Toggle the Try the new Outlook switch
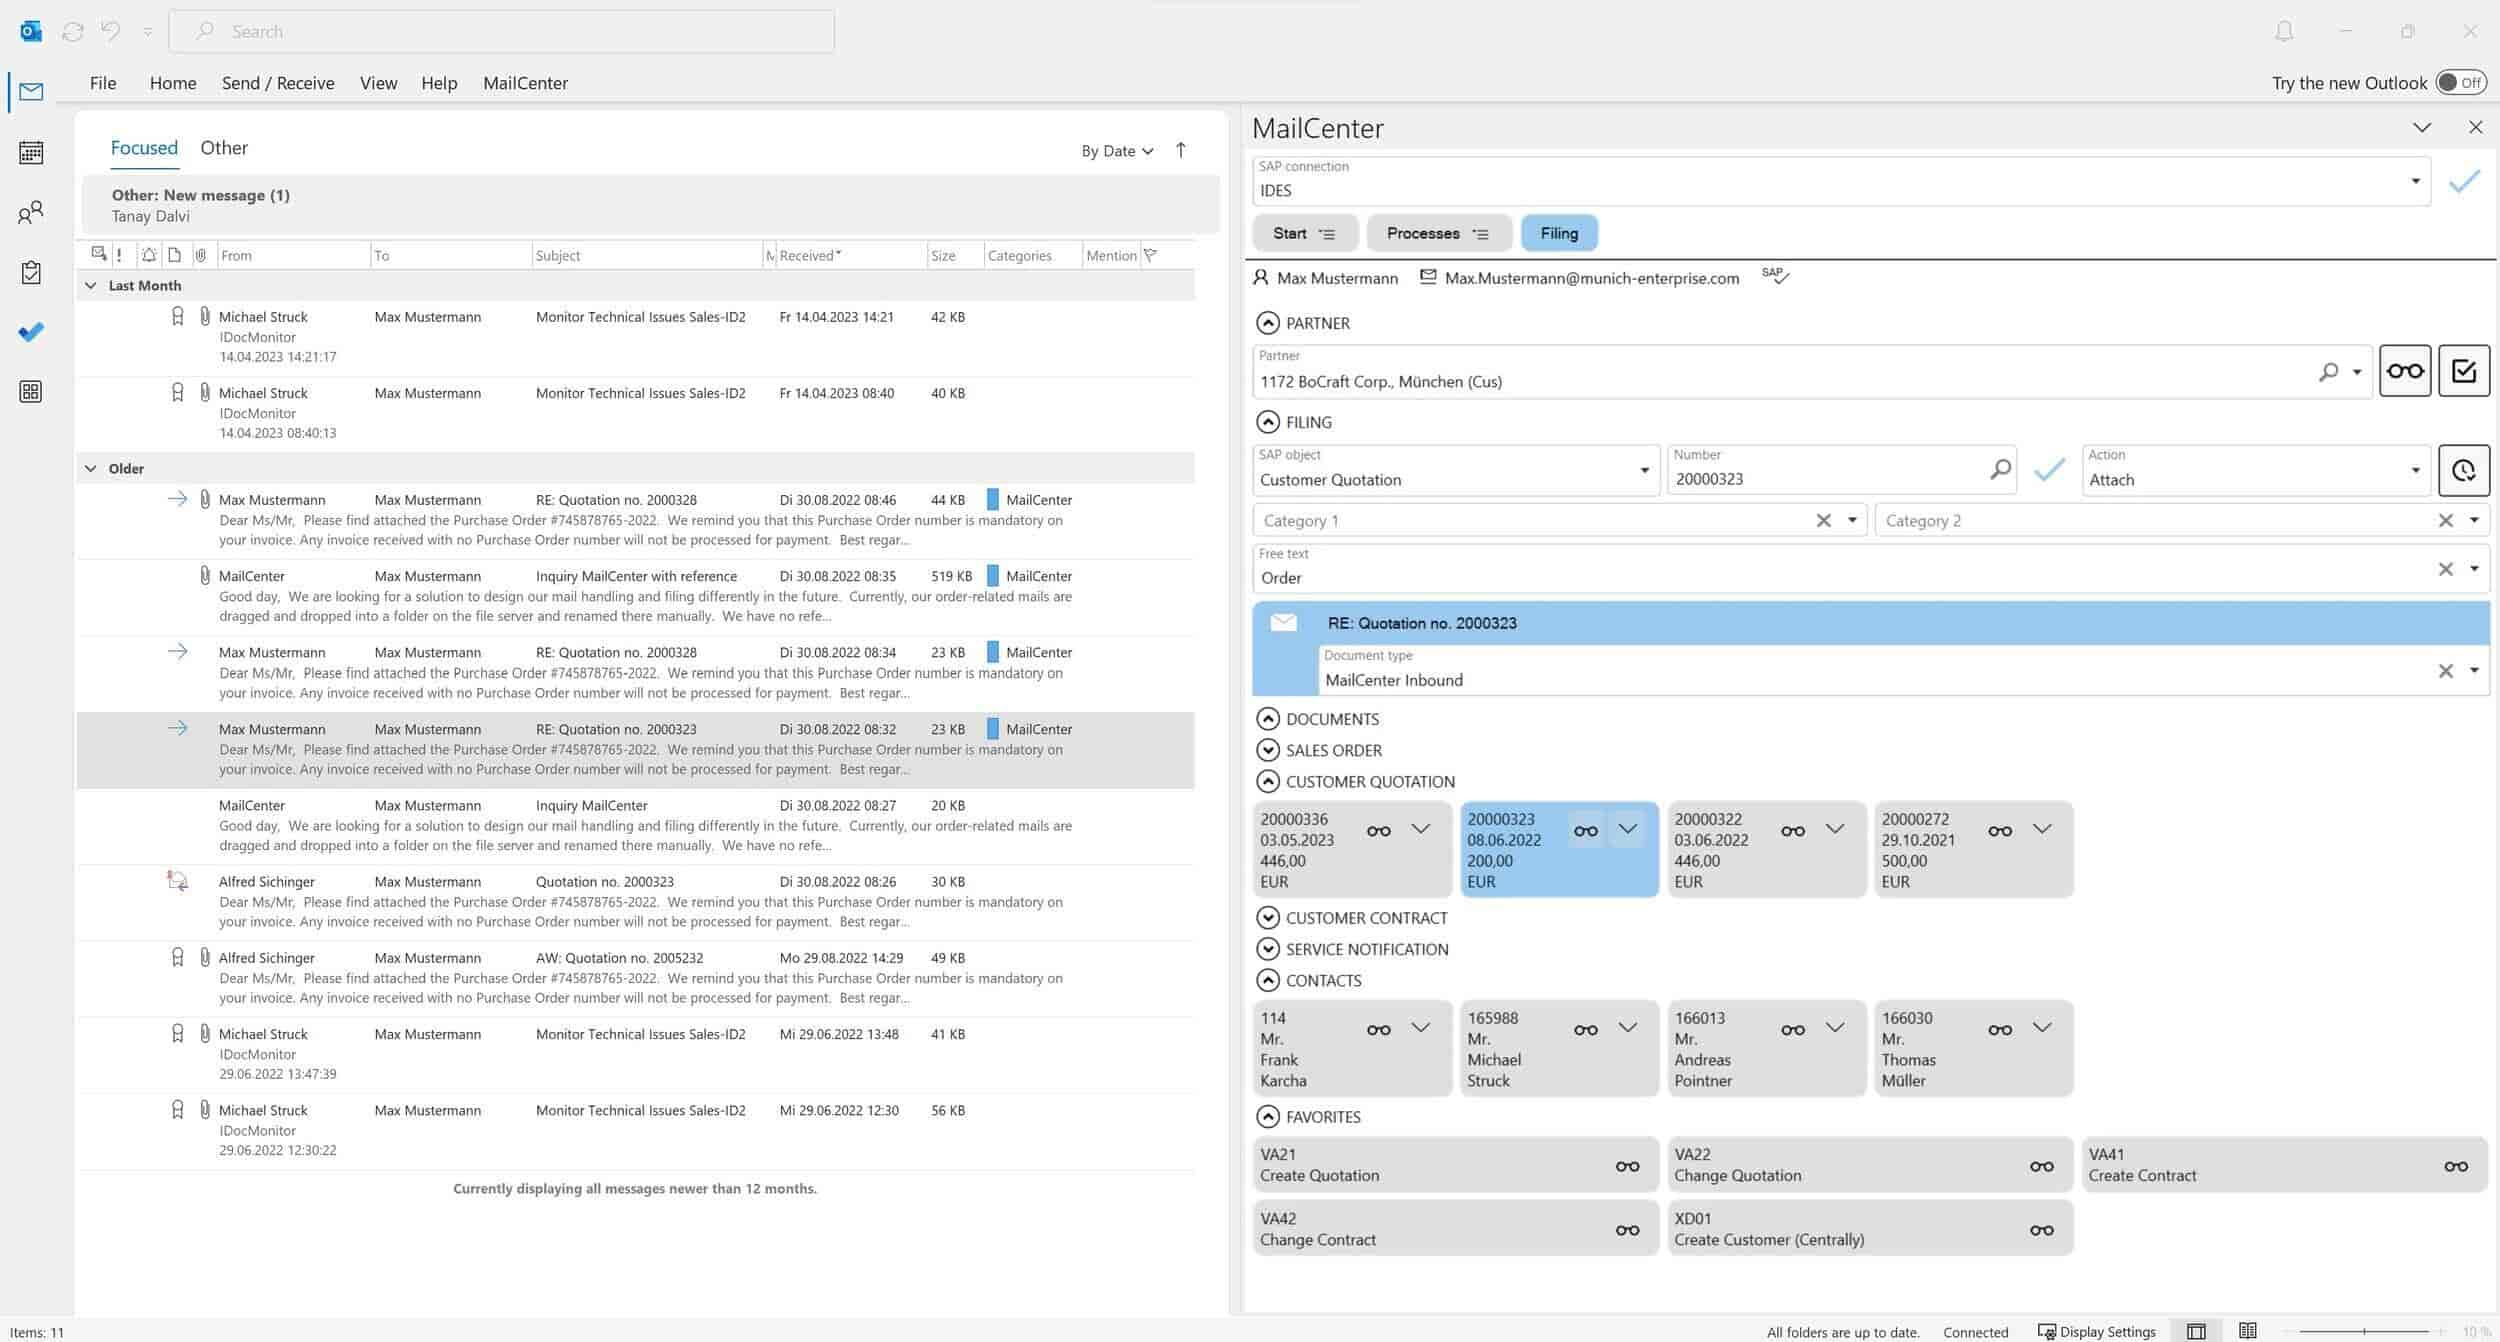 (2457, 83)
